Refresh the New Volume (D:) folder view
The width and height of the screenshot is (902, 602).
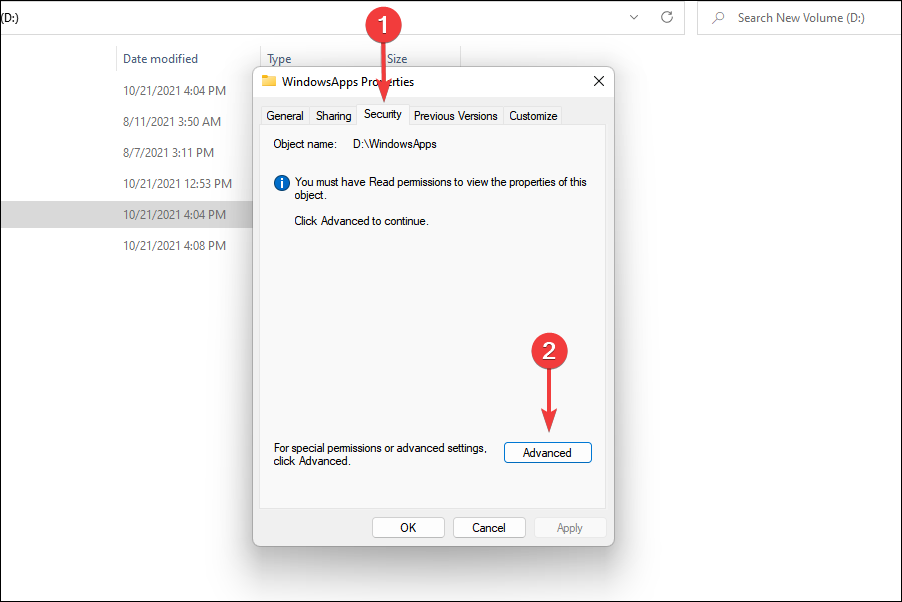point(667,17)
